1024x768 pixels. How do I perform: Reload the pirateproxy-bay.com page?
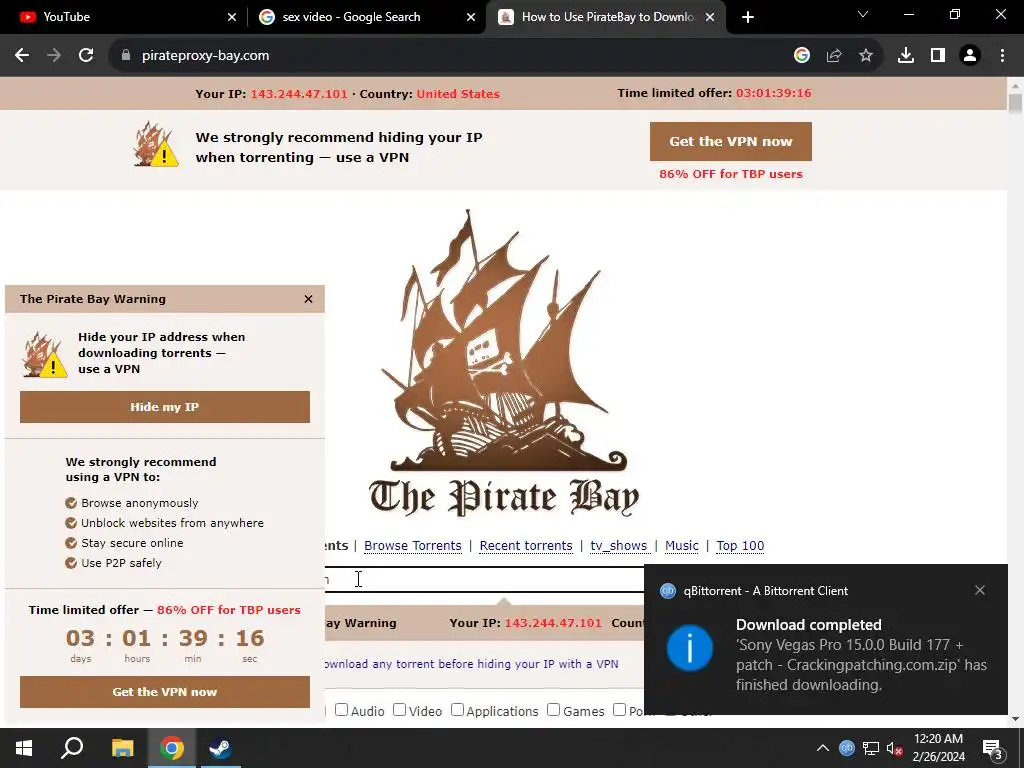pos(86,56)
